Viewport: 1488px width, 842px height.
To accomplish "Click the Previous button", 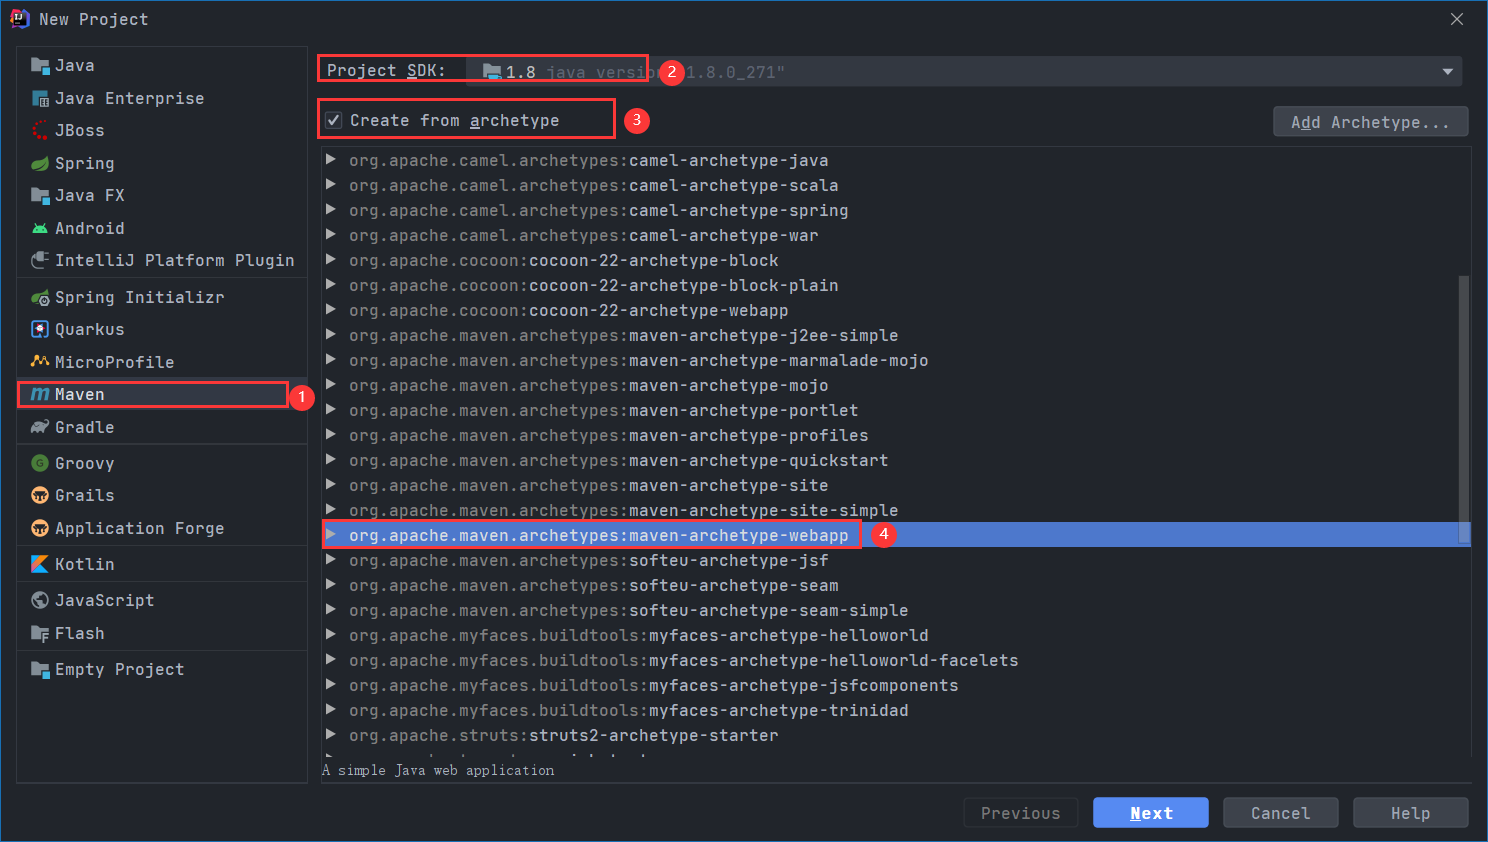I will [1021, 813].
